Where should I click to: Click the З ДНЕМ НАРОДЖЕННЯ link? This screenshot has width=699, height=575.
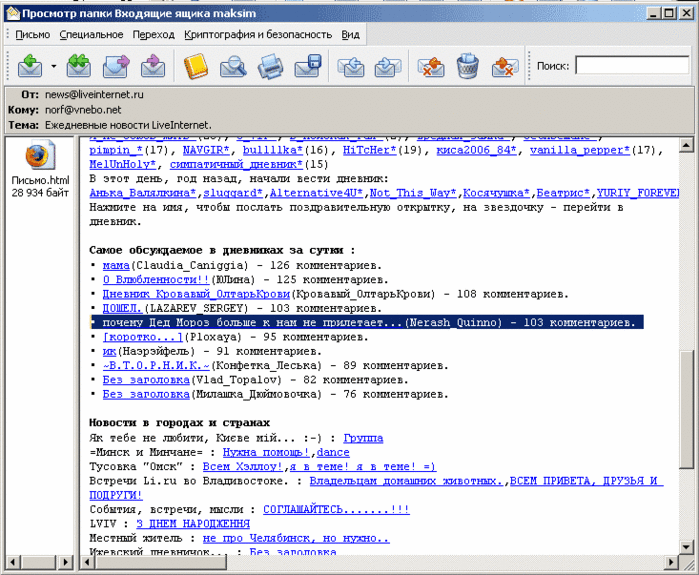tap(193, 523)
